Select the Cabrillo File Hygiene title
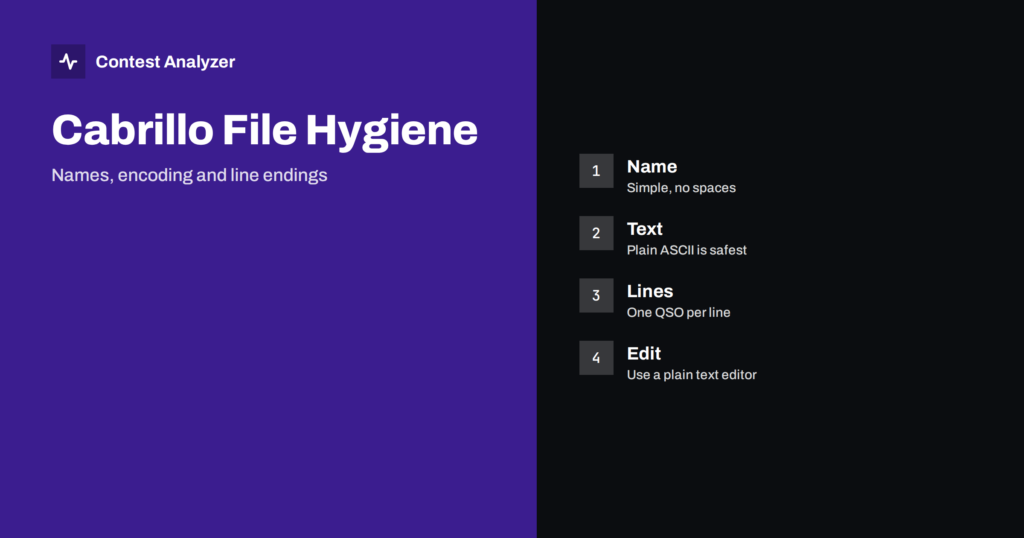Viewport: 1024px width, 538px height. pyautogui.click(x=264, y=131)
